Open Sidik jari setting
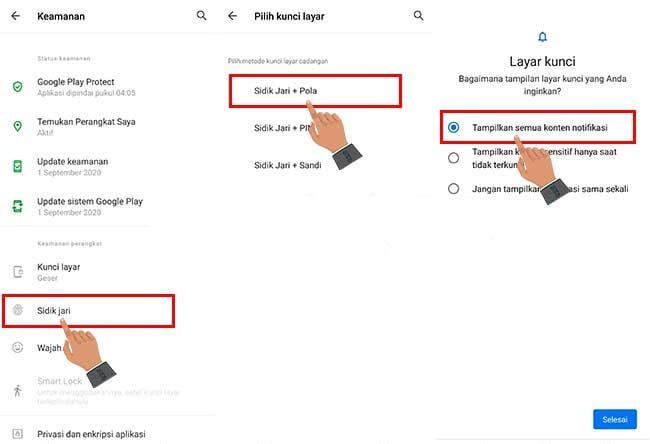 coord(88,311)
